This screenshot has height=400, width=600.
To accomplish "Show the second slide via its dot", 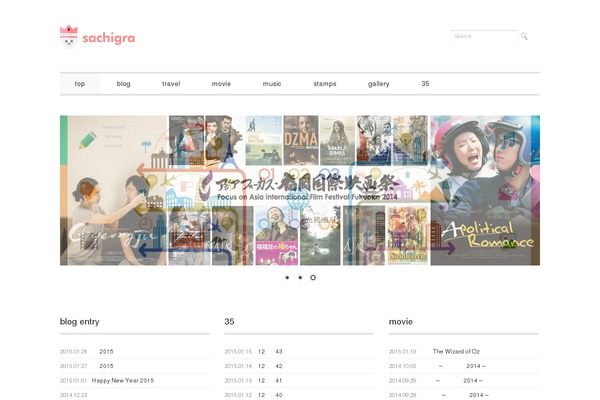I will [x=300, y=278].
